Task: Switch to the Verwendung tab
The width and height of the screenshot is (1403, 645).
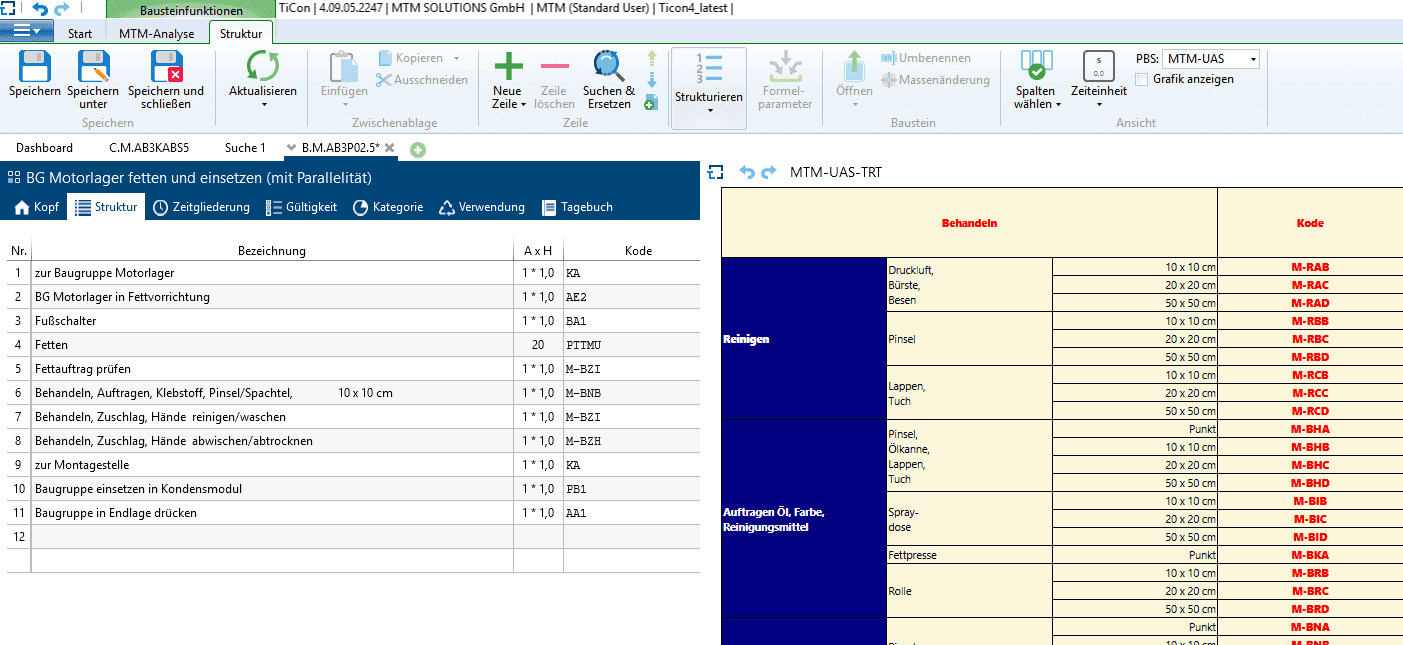Action: point(482,207)
